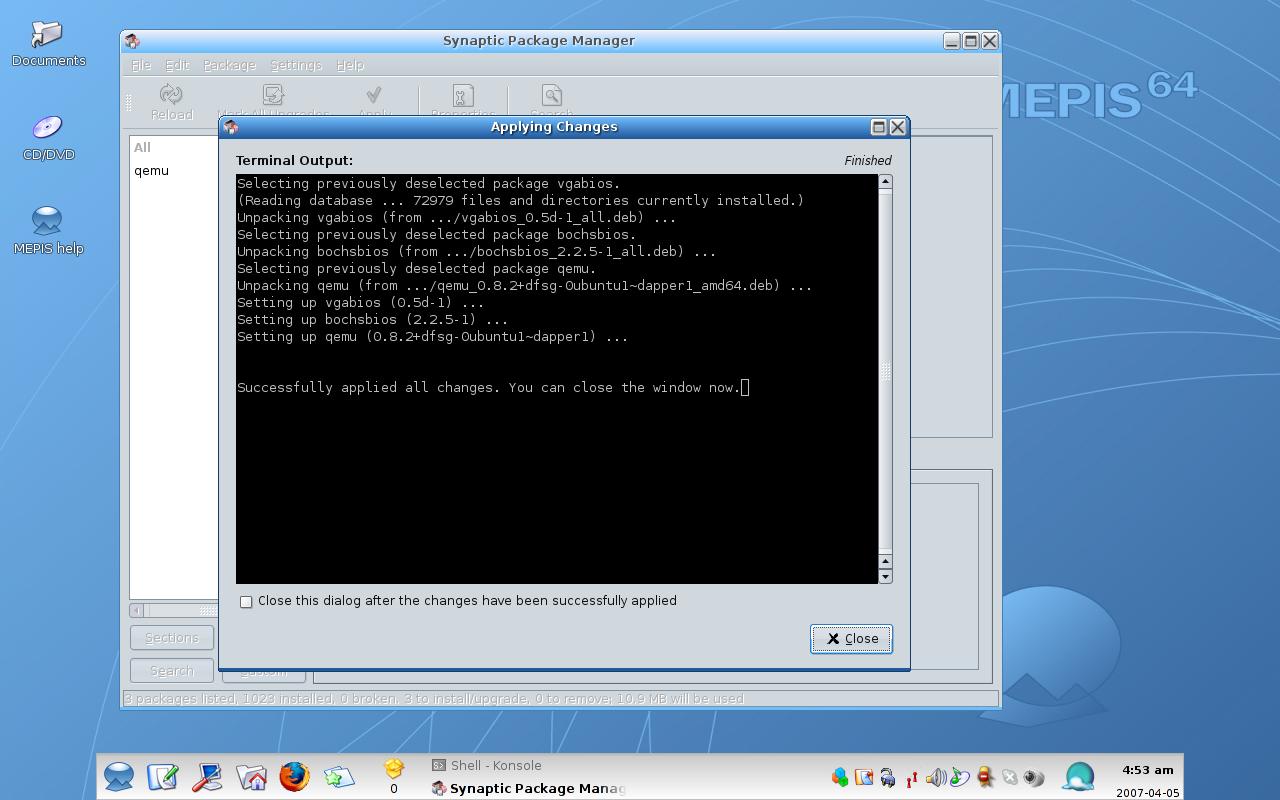
Task: Click the Reload toolbar icon in Synaptic
Action: [x=171, y=95]
